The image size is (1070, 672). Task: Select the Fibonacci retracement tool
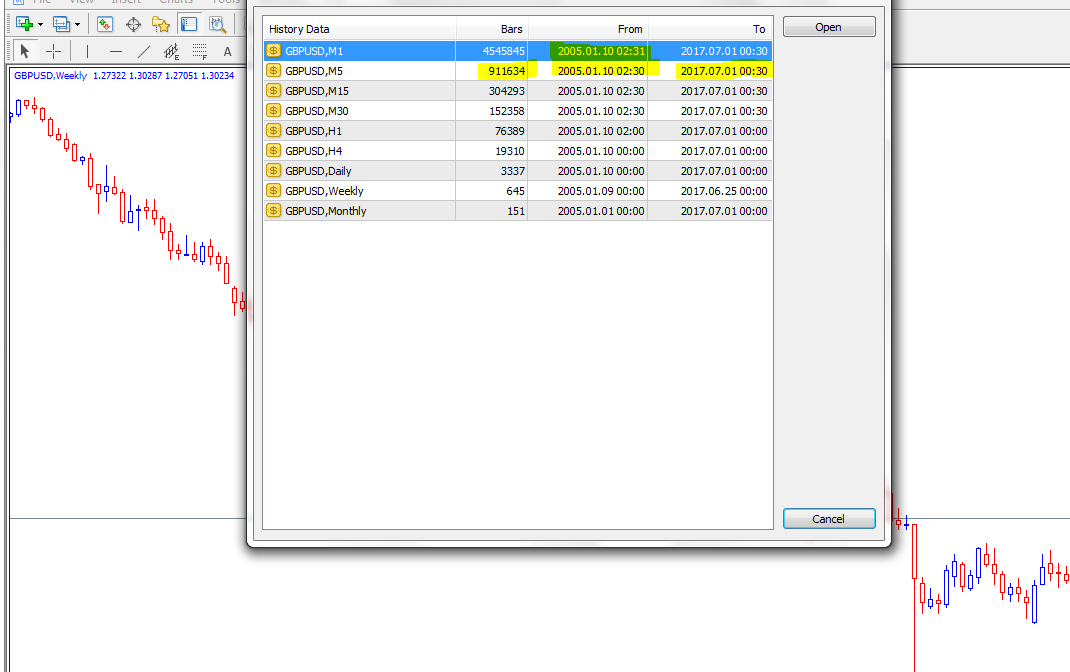pyautogui.click(x=200, y=51)
